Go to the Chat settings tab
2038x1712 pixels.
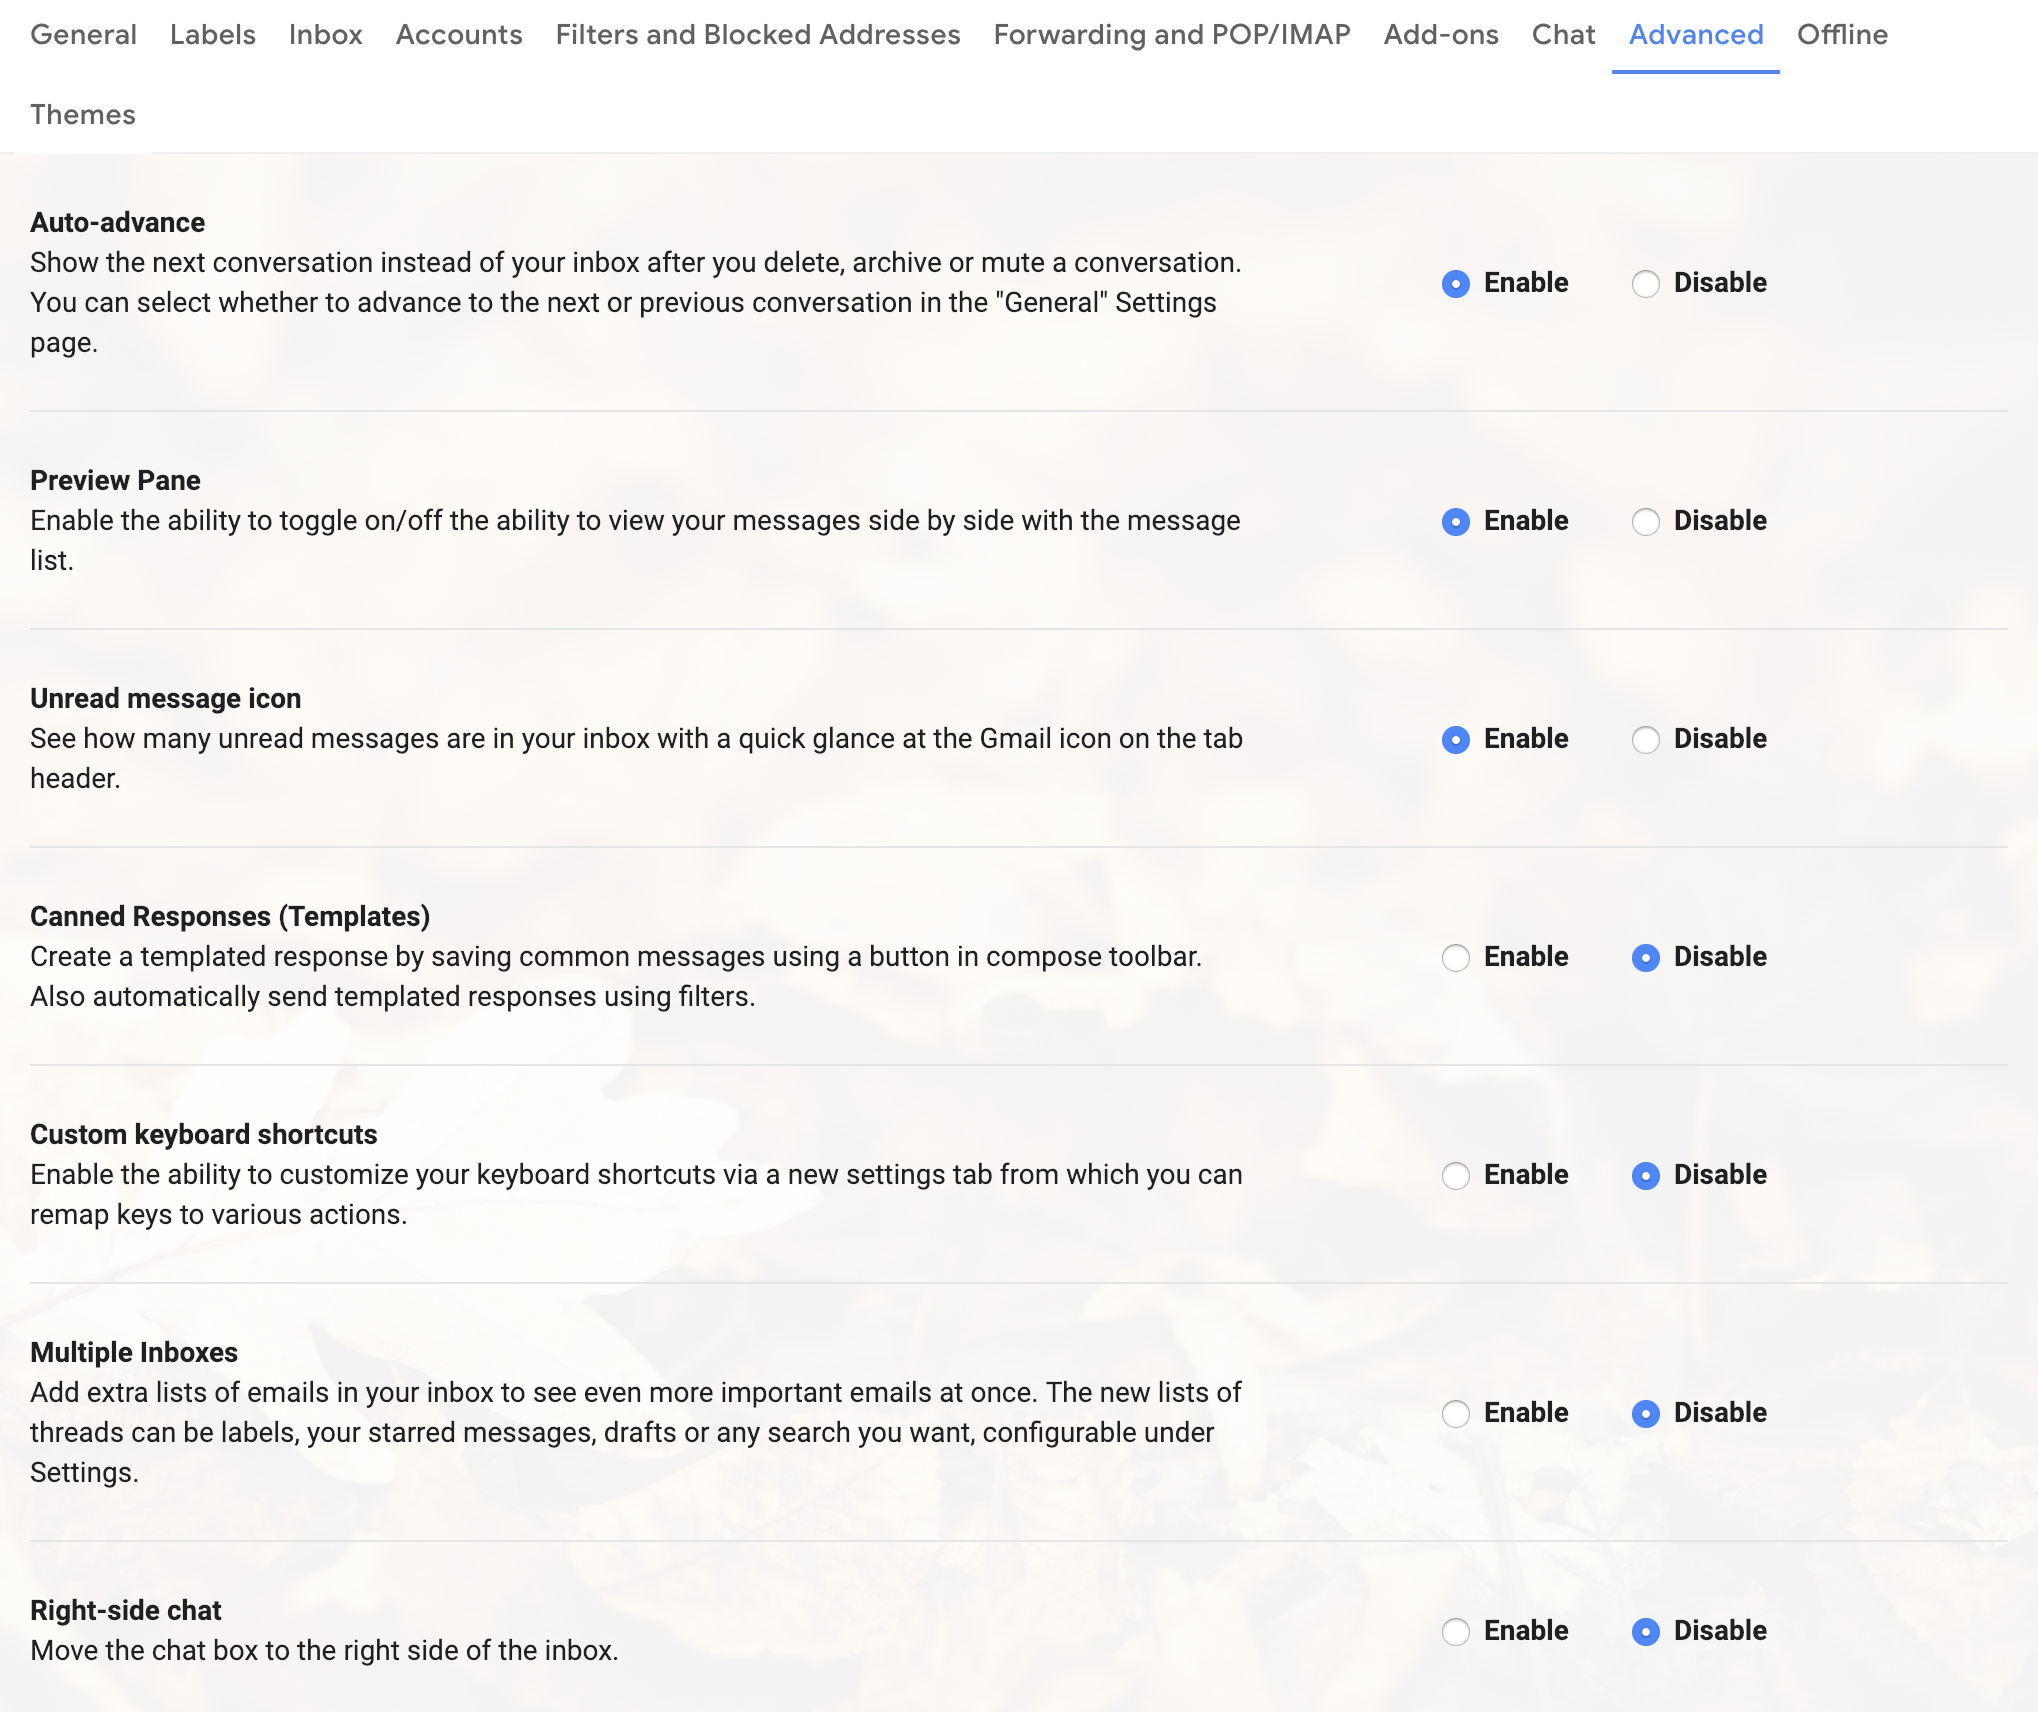[1563, 35]
